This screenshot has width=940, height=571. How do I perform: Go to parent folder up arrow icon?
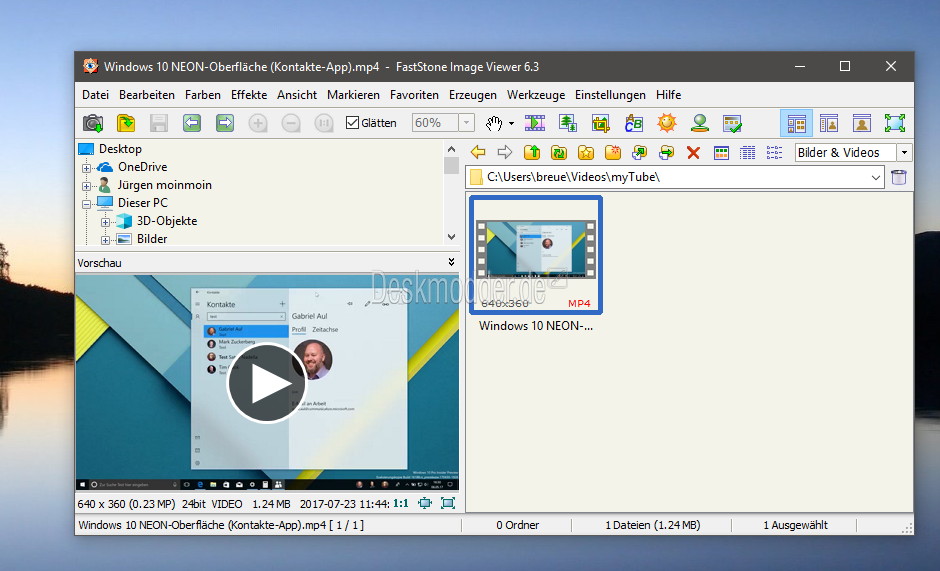(532, 152)
